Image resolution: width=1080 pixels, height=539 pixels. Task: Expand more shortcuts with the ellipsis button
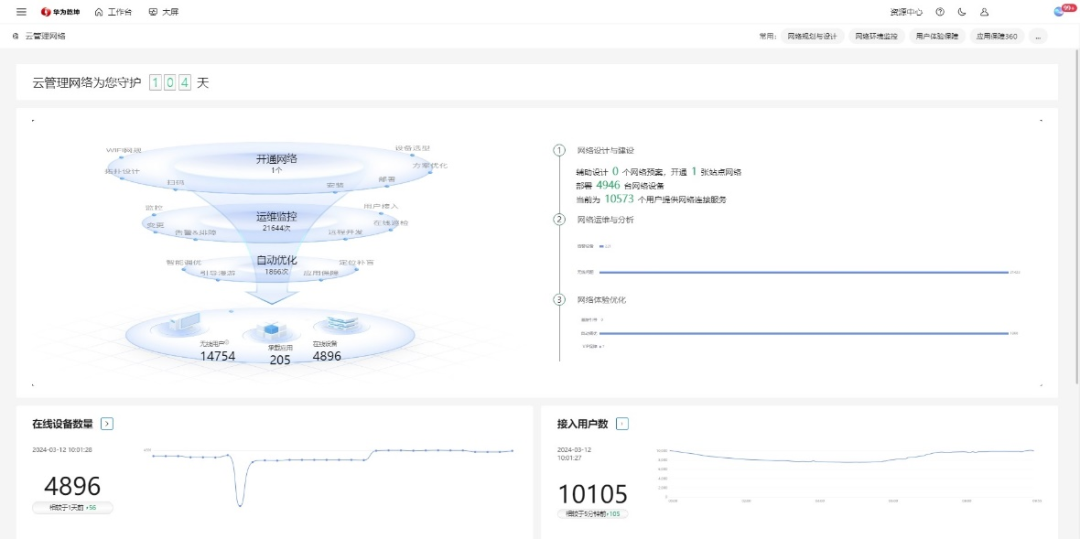click(1038, 36)
